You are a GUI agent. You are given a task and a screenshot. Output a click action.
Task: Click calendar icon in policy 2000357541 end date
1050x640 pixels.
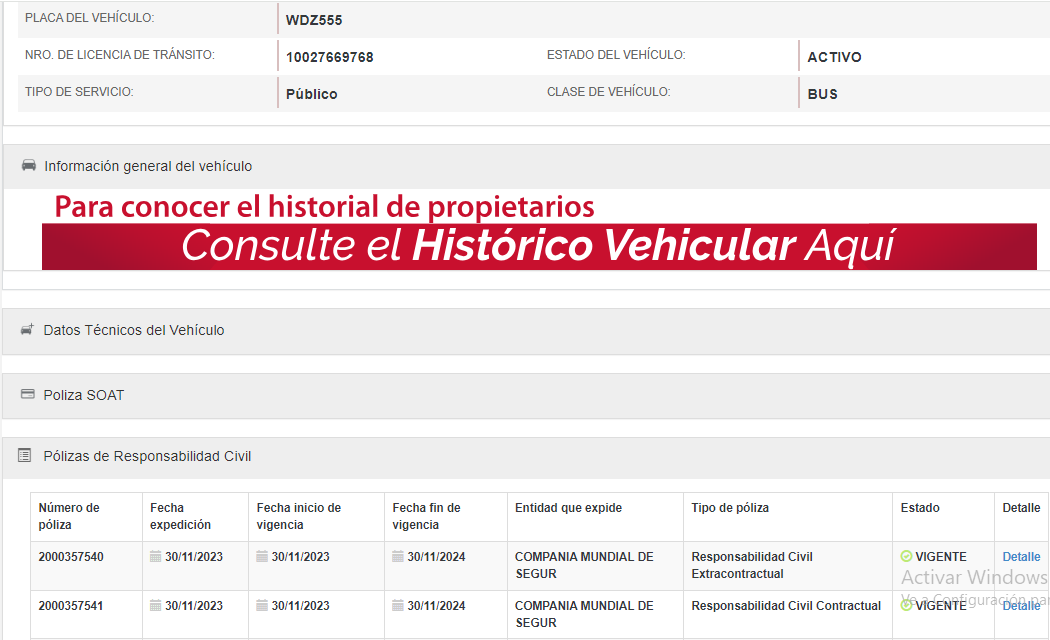[x=398, y=606]
